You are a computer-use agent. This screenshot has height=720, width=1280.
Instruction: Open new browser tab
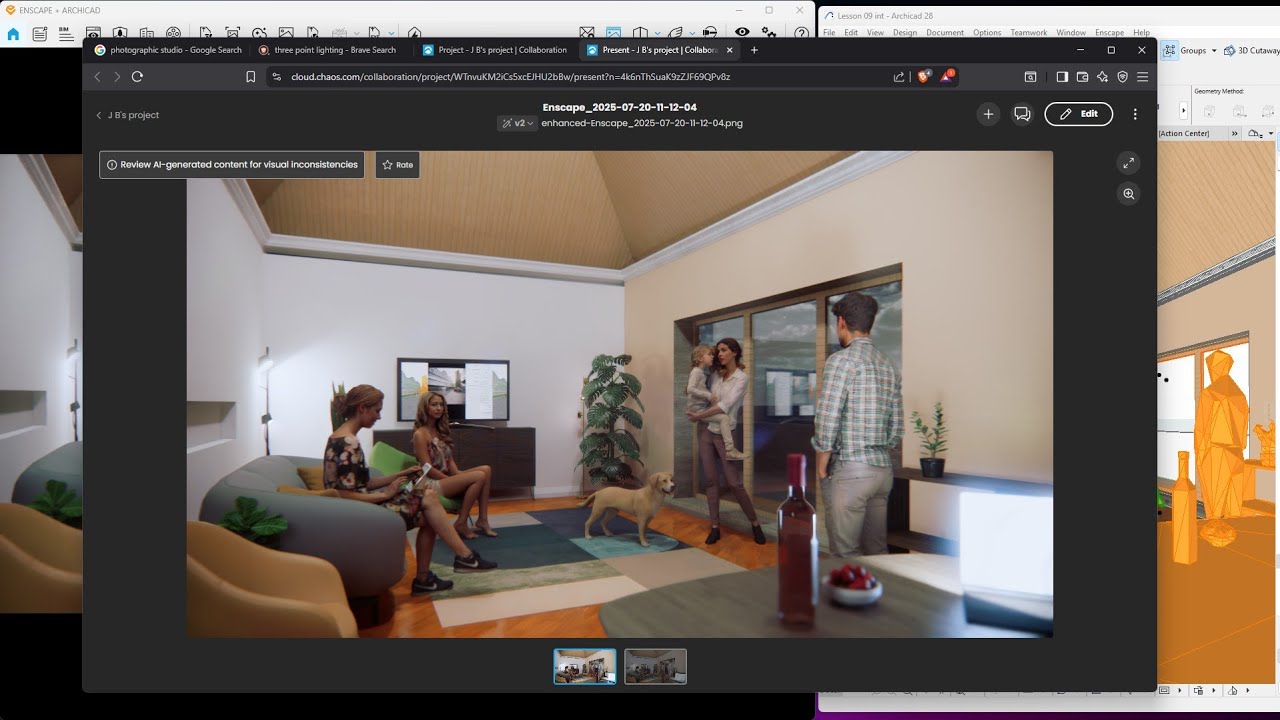[754, 50]
